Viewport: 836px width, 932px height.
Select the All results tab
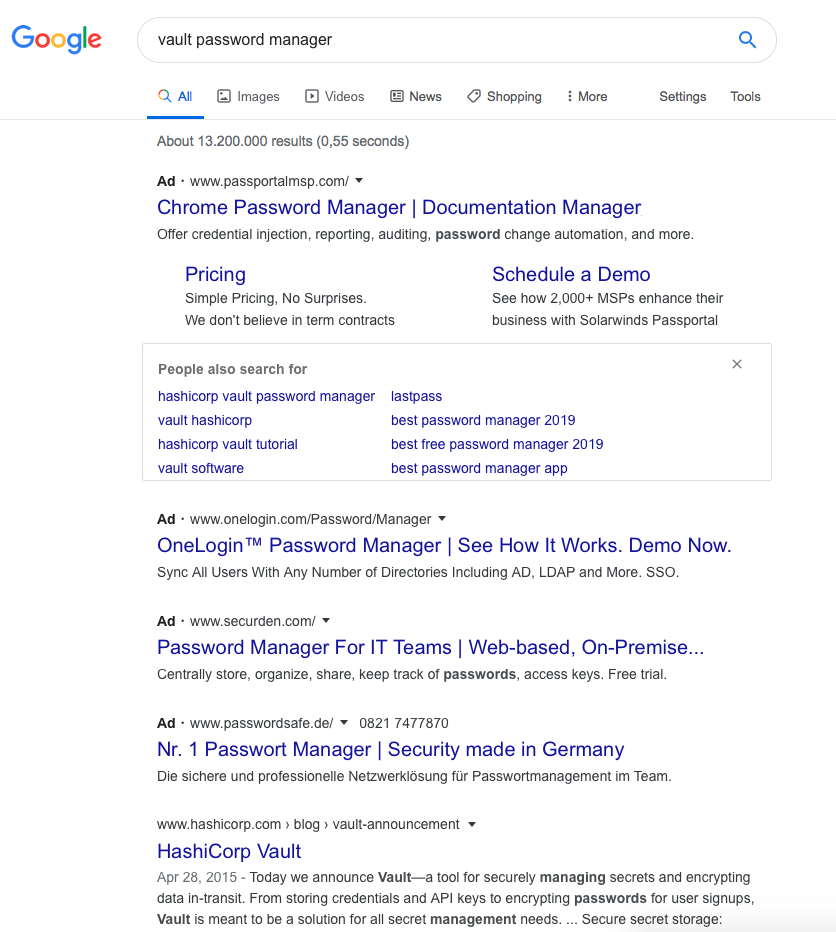[175, 96]
